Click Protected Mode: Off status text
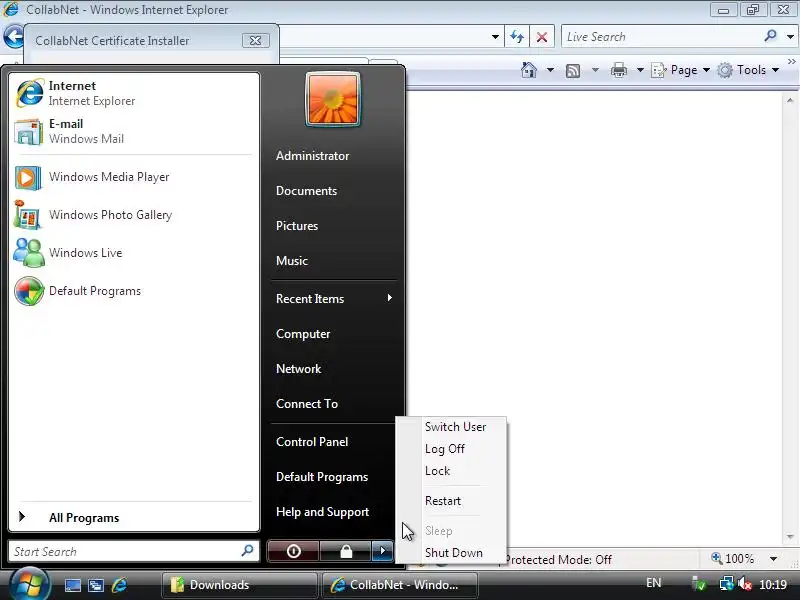This screenshot has height=600, width=800. click(x=558, y=560)
